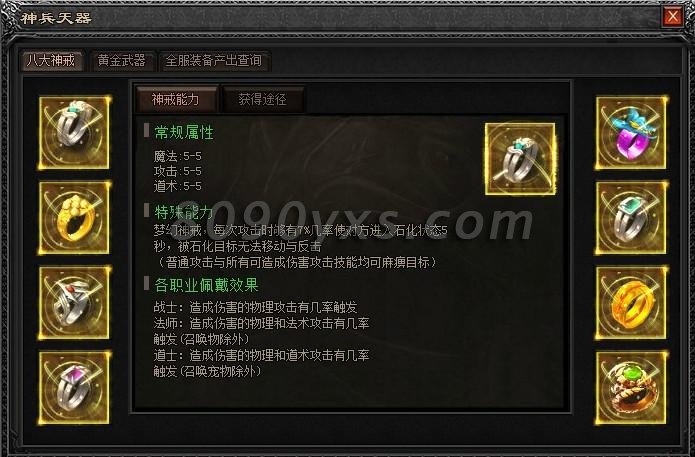Select the golden knuckle ring icon
695x457 pixels.
click(74, 217)
